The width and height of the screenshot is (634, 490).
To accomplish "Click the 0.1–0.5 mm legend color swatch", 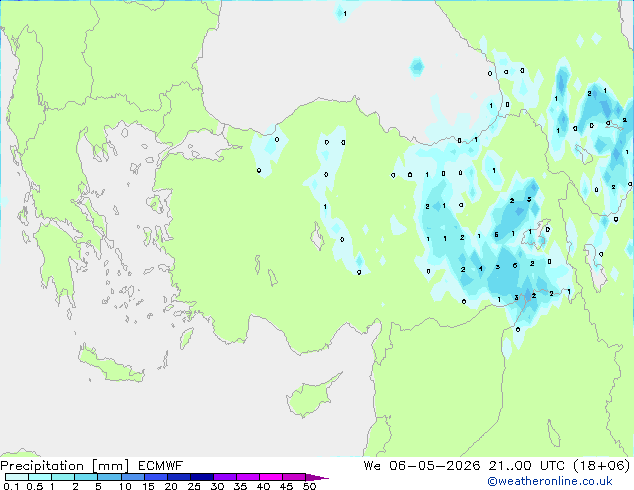I will [x=17, y=477].
